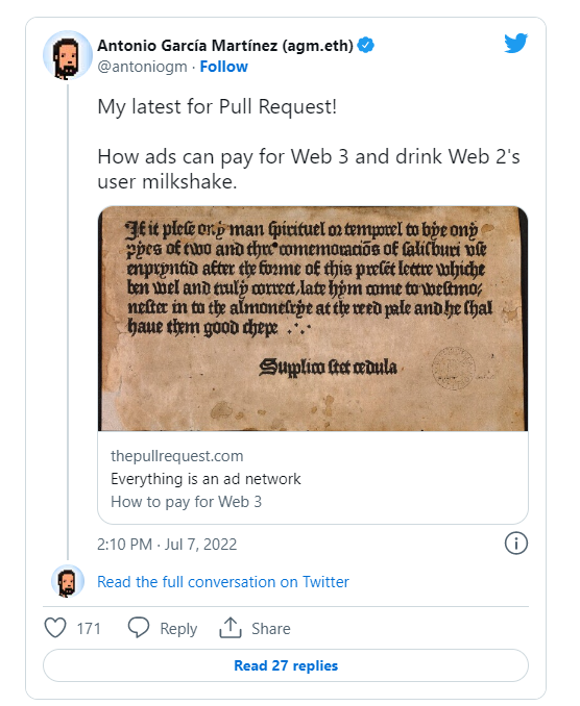Click the @antoniogm handle
580x706 pixels.
[x=142, y=67]
